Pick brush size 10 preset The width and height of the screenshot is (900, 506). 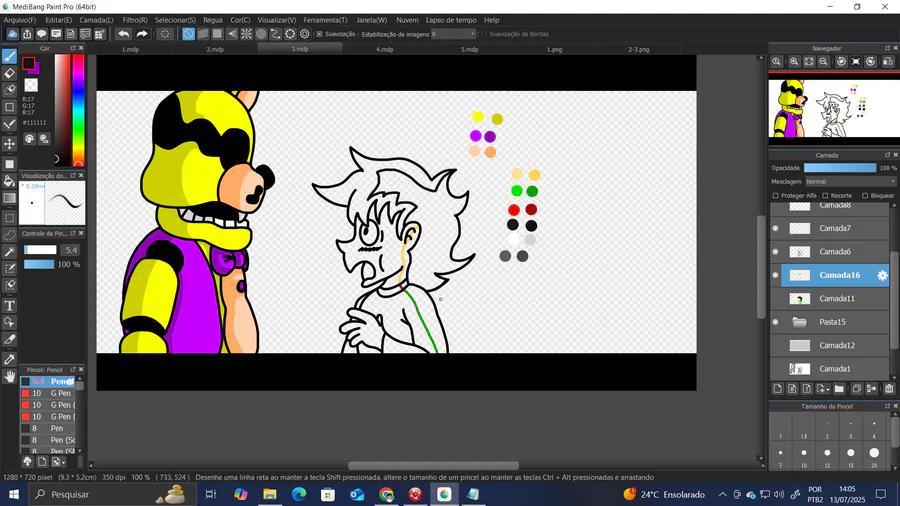804,455
